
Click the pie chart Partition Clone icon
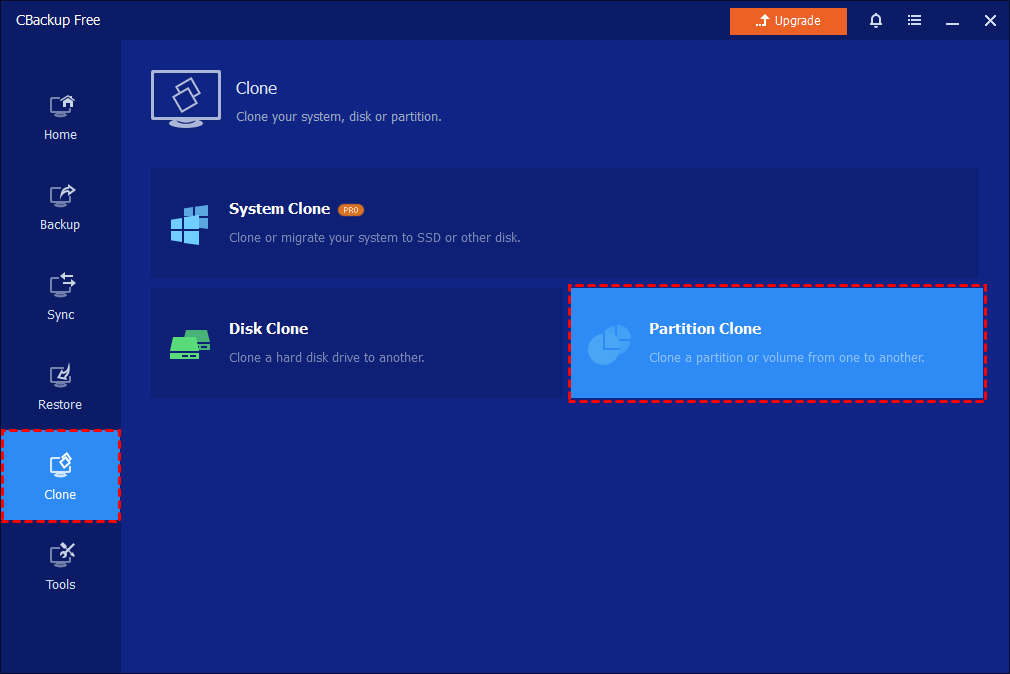(609, 344)
